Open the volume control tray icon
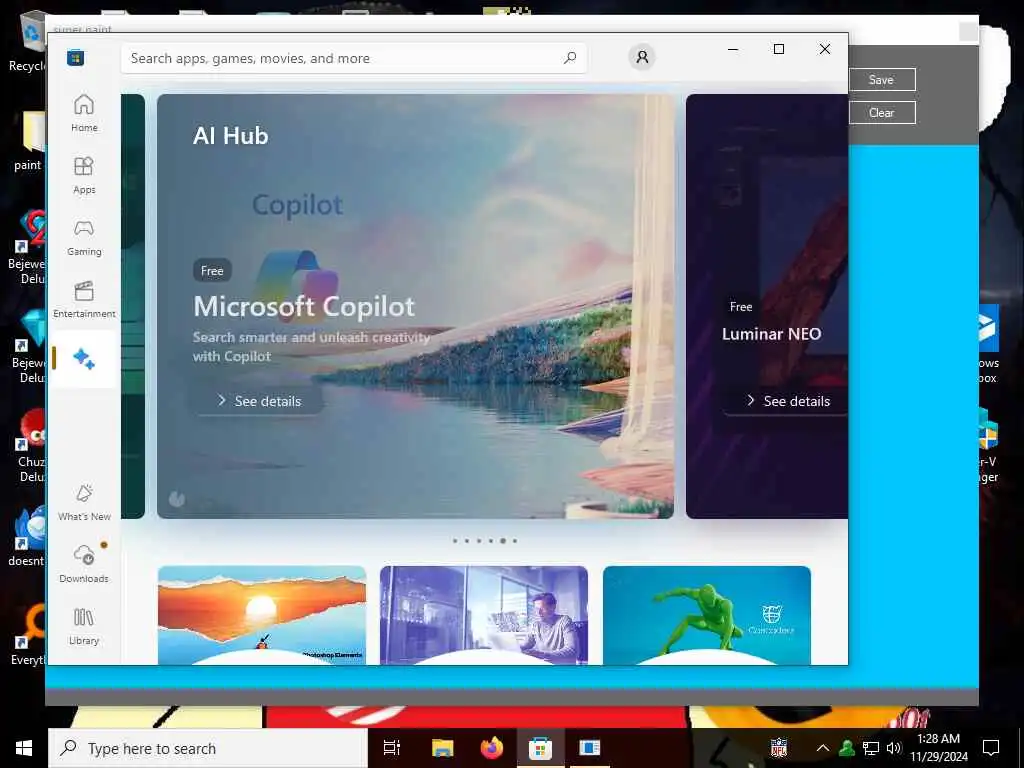Screen dimensions: 1024x768 point(894,748)
